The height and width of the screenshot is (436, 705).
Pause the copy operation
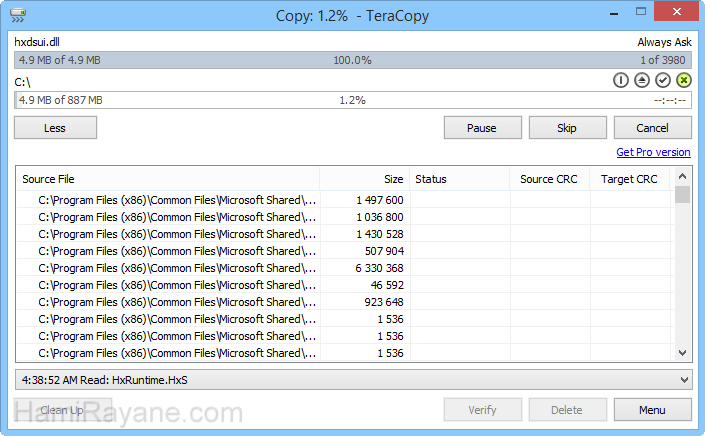click(482, 128)
